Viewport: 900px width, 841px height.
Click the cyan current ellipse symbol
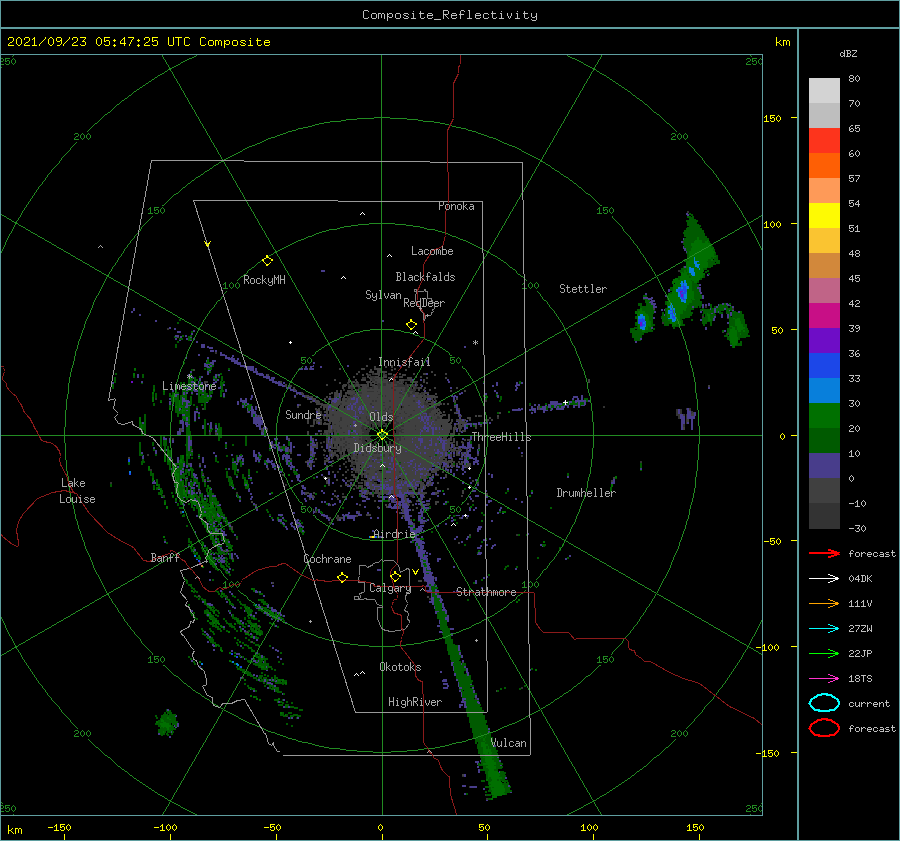tap(824, 703)
